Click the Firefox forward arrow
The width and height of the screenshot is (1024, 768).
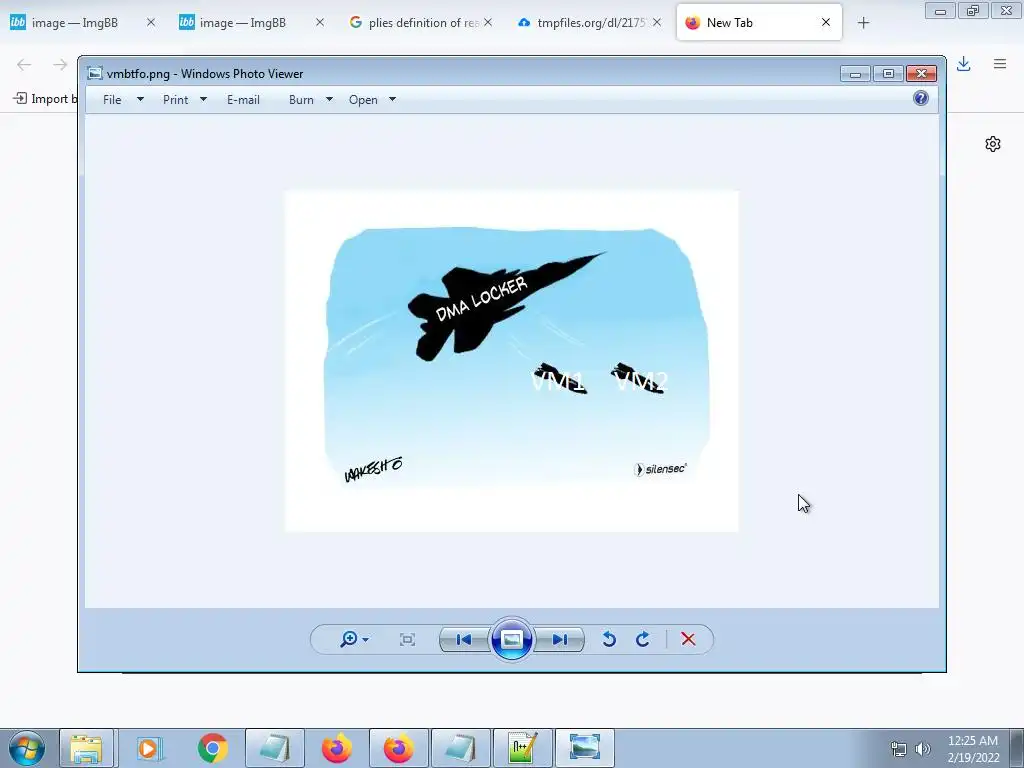[x=60, y=64]
